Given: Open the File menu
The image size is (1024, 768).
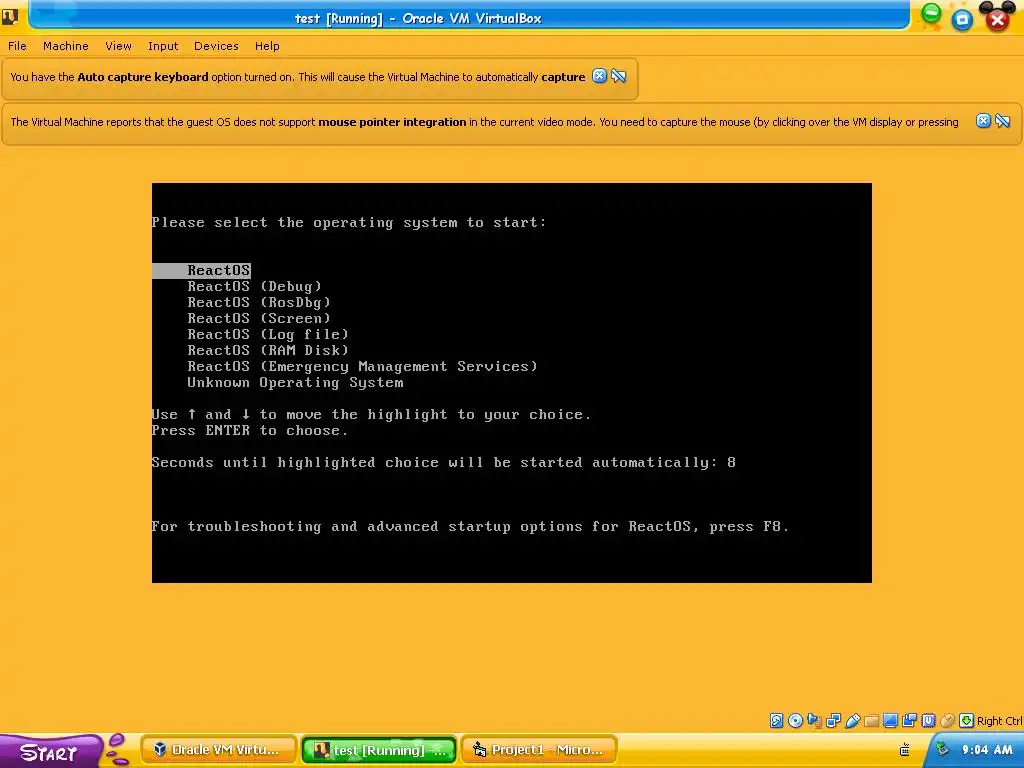Looking at the screenshot, I should pyautogui.click(x=17, y=46).
